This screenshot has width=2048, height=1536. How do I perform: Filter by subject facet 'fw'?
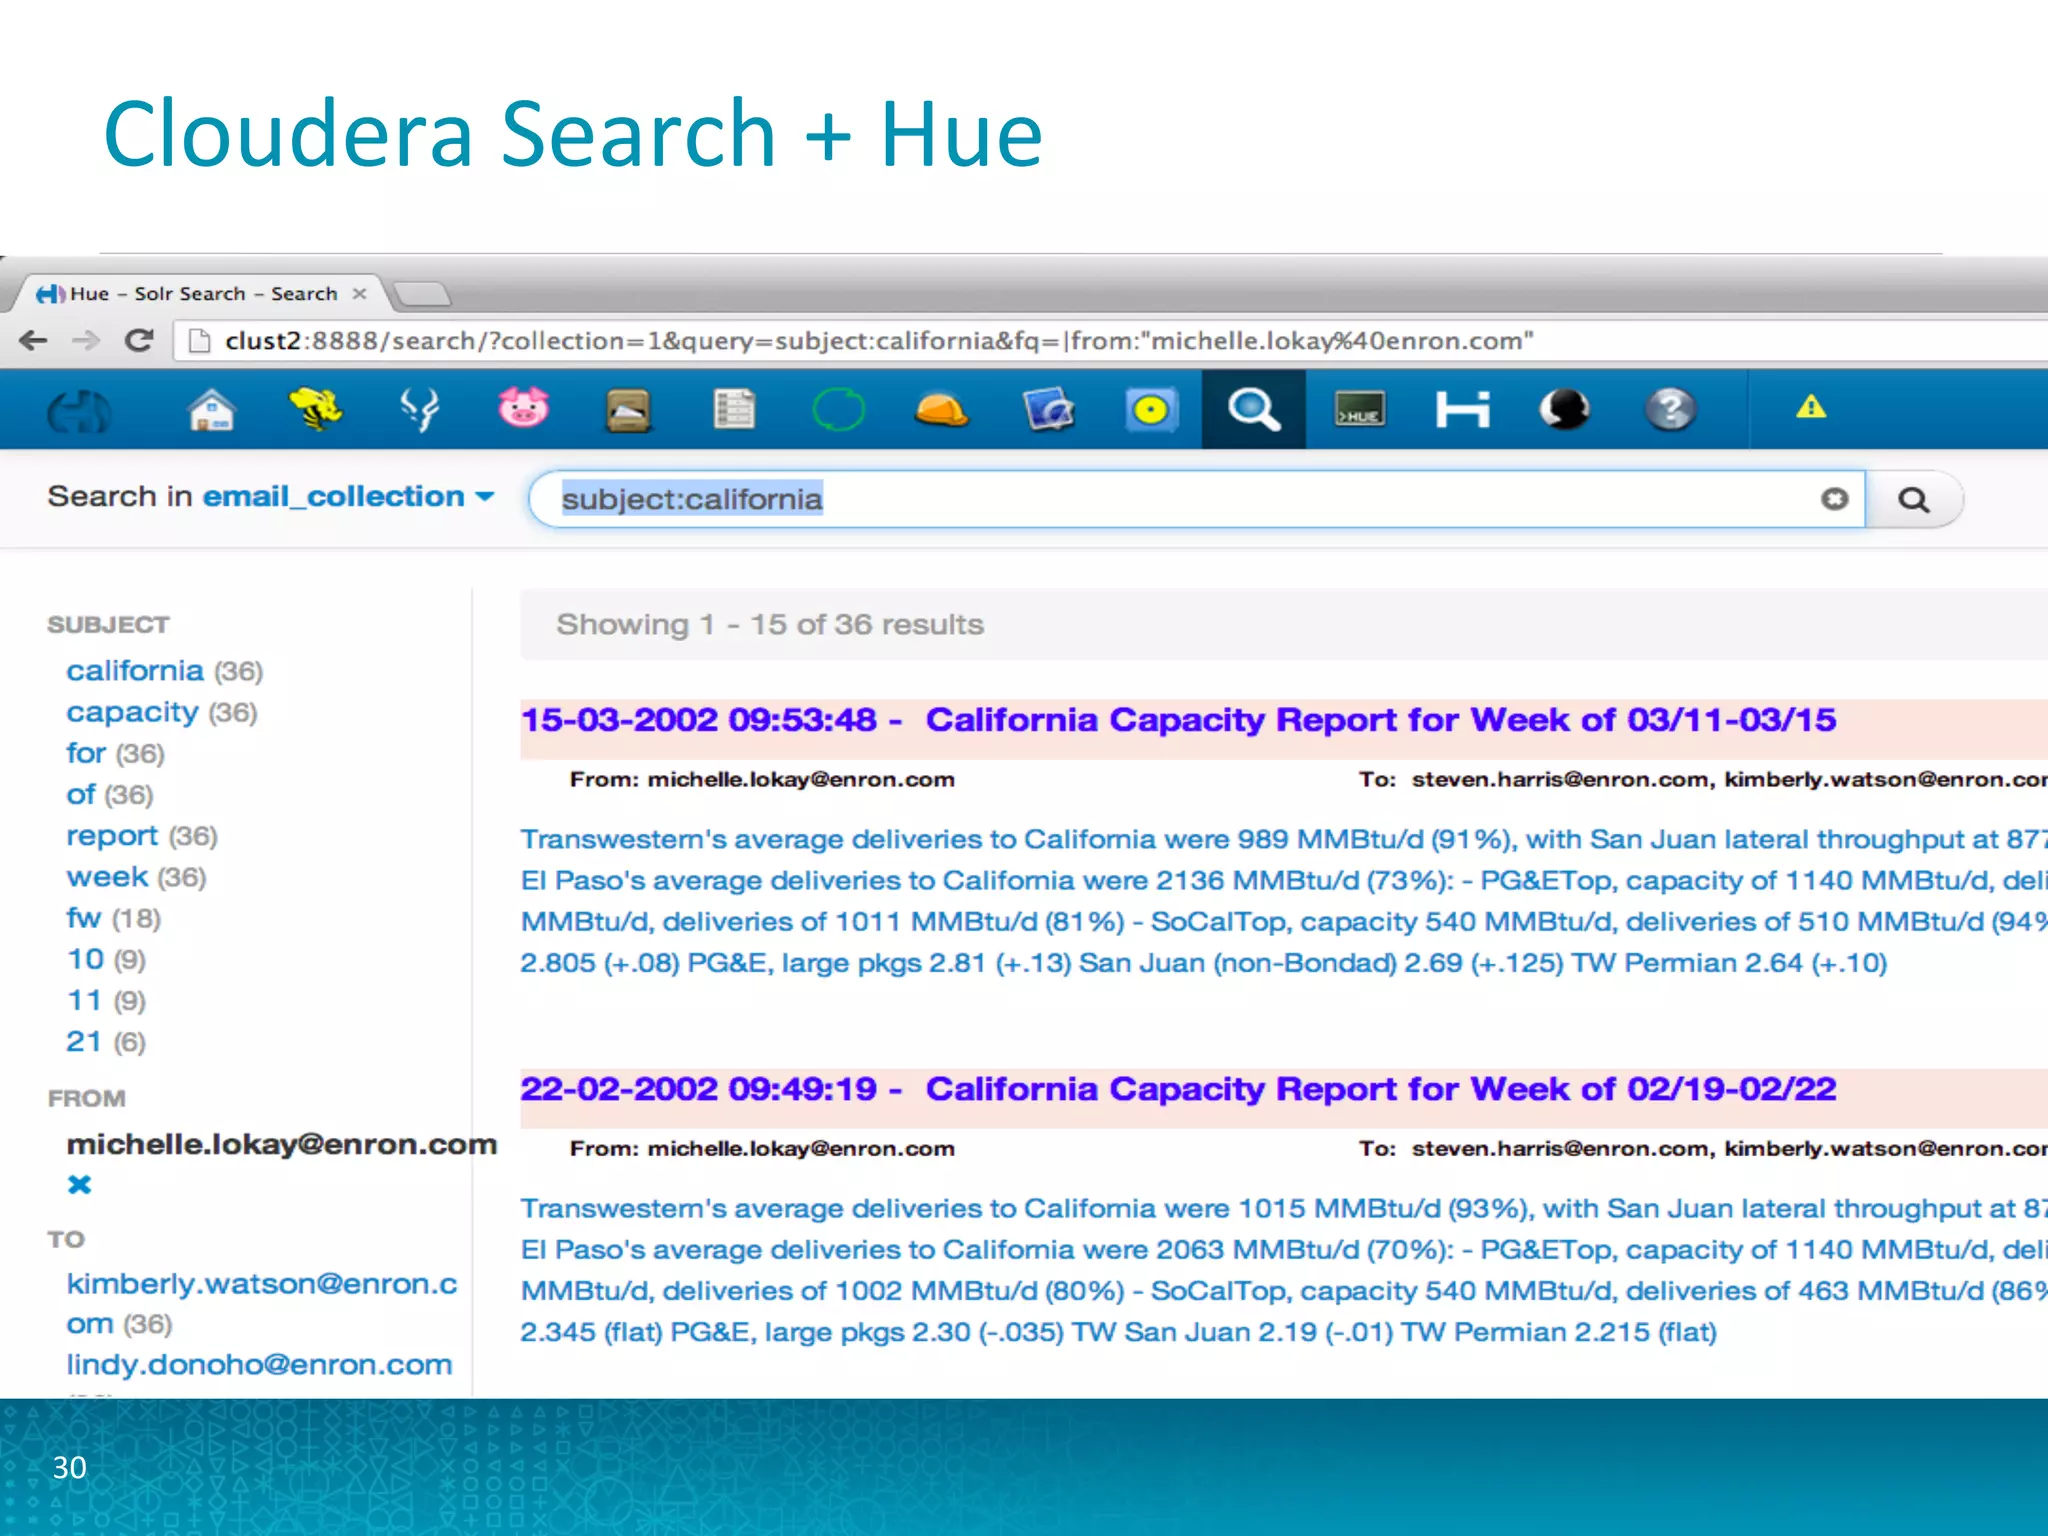[84, 918]
